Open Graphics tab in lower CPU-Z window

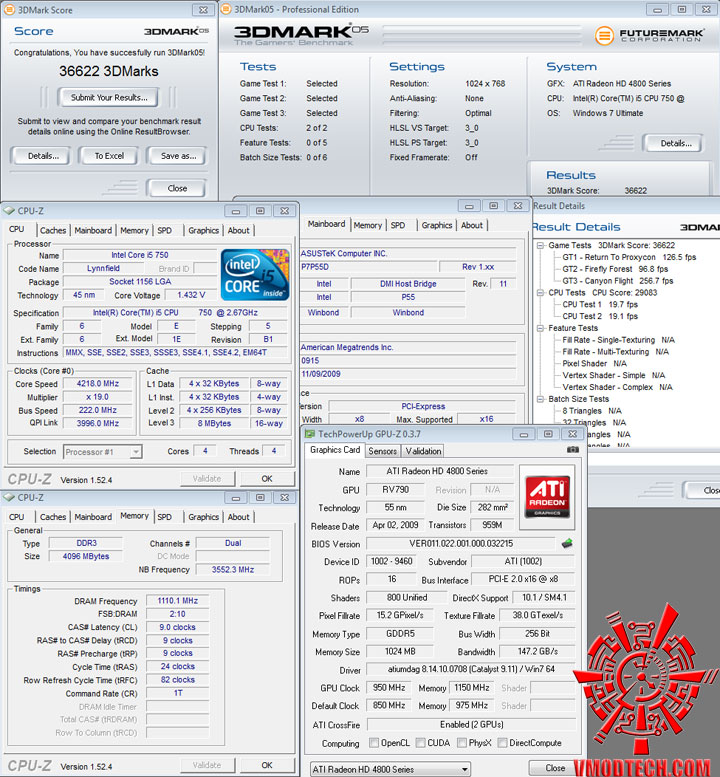coord(203,517)
